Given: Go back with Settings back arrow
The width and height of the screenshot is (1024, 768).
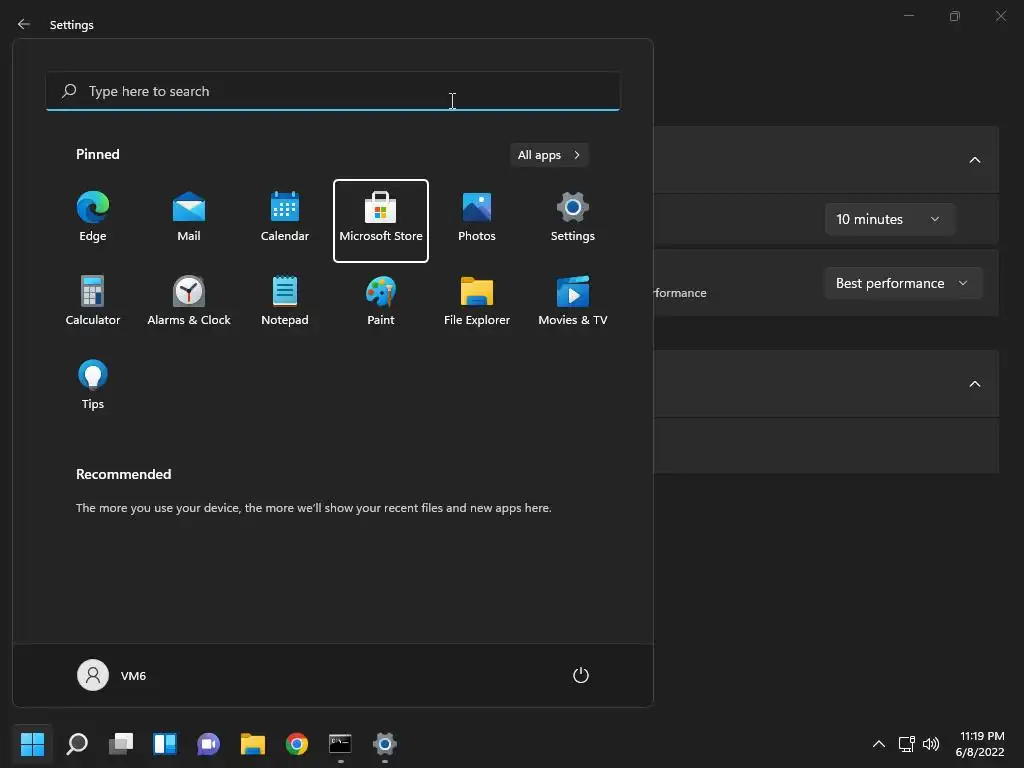Looking at the screenshot, I should click(x=24, y=24).
